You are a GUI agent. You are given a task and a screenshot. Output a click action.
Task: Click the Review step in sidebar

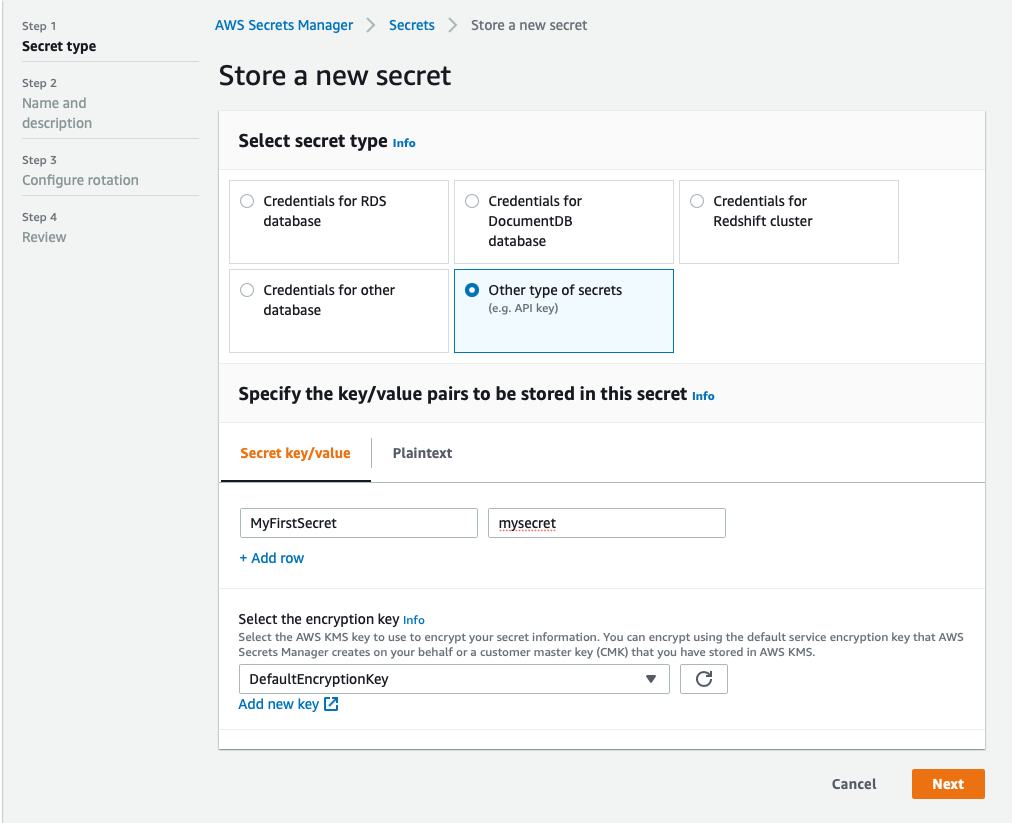point(44,237)
